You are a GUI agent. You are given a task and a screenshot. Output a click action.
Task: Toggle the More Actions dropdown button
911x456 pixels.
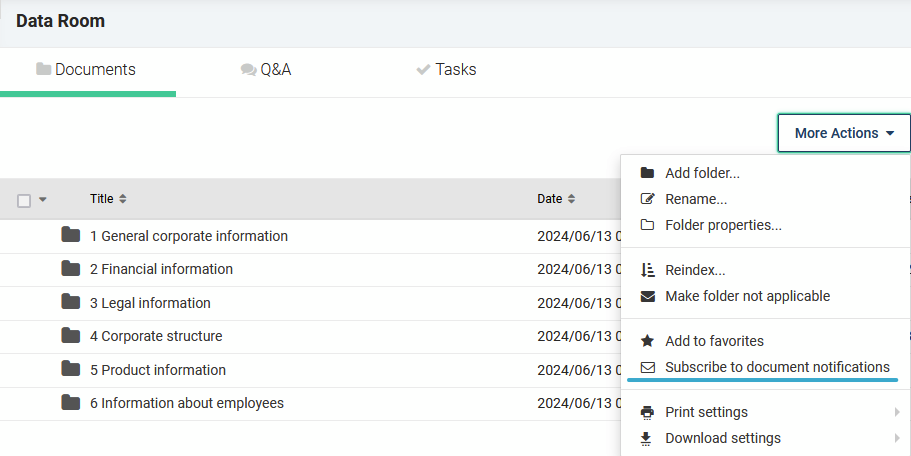point(844,133)
